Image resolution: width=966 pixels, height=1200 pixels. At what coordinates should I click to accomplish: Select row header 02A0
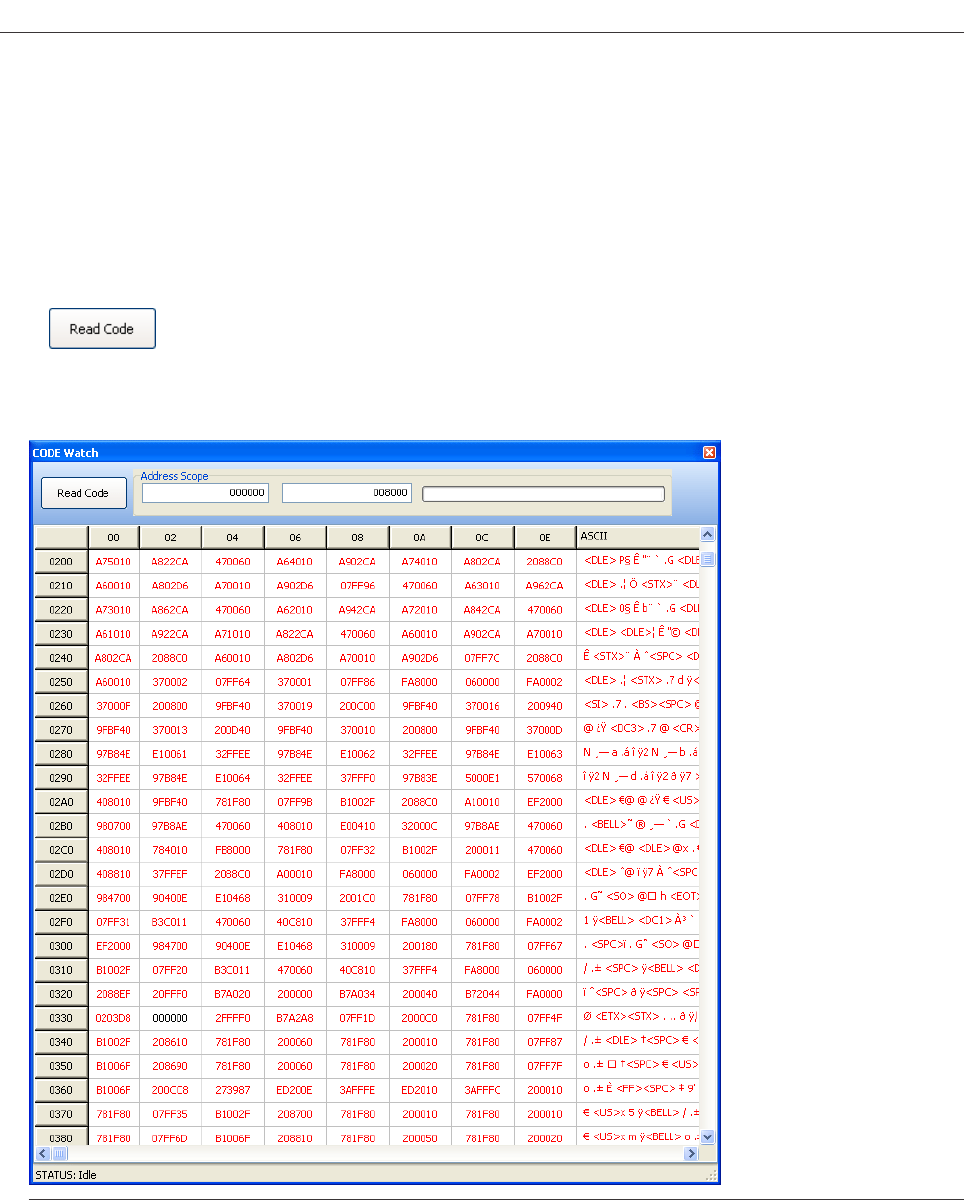[61, 802]
